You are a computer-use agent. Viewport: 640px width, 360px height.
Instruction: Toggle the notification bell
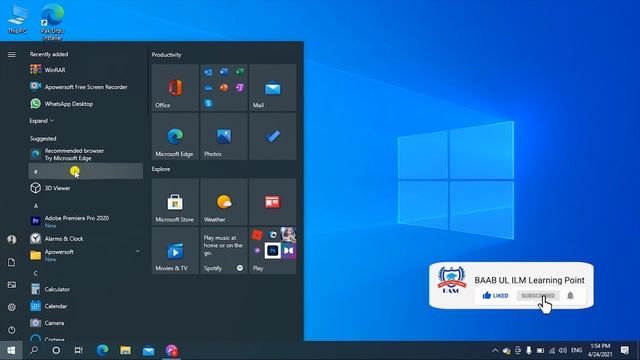570,295
